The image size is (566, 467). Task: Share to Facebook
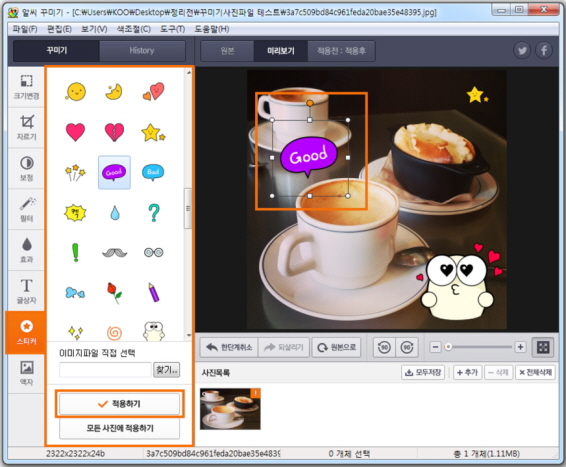click(x=544, y=51)
